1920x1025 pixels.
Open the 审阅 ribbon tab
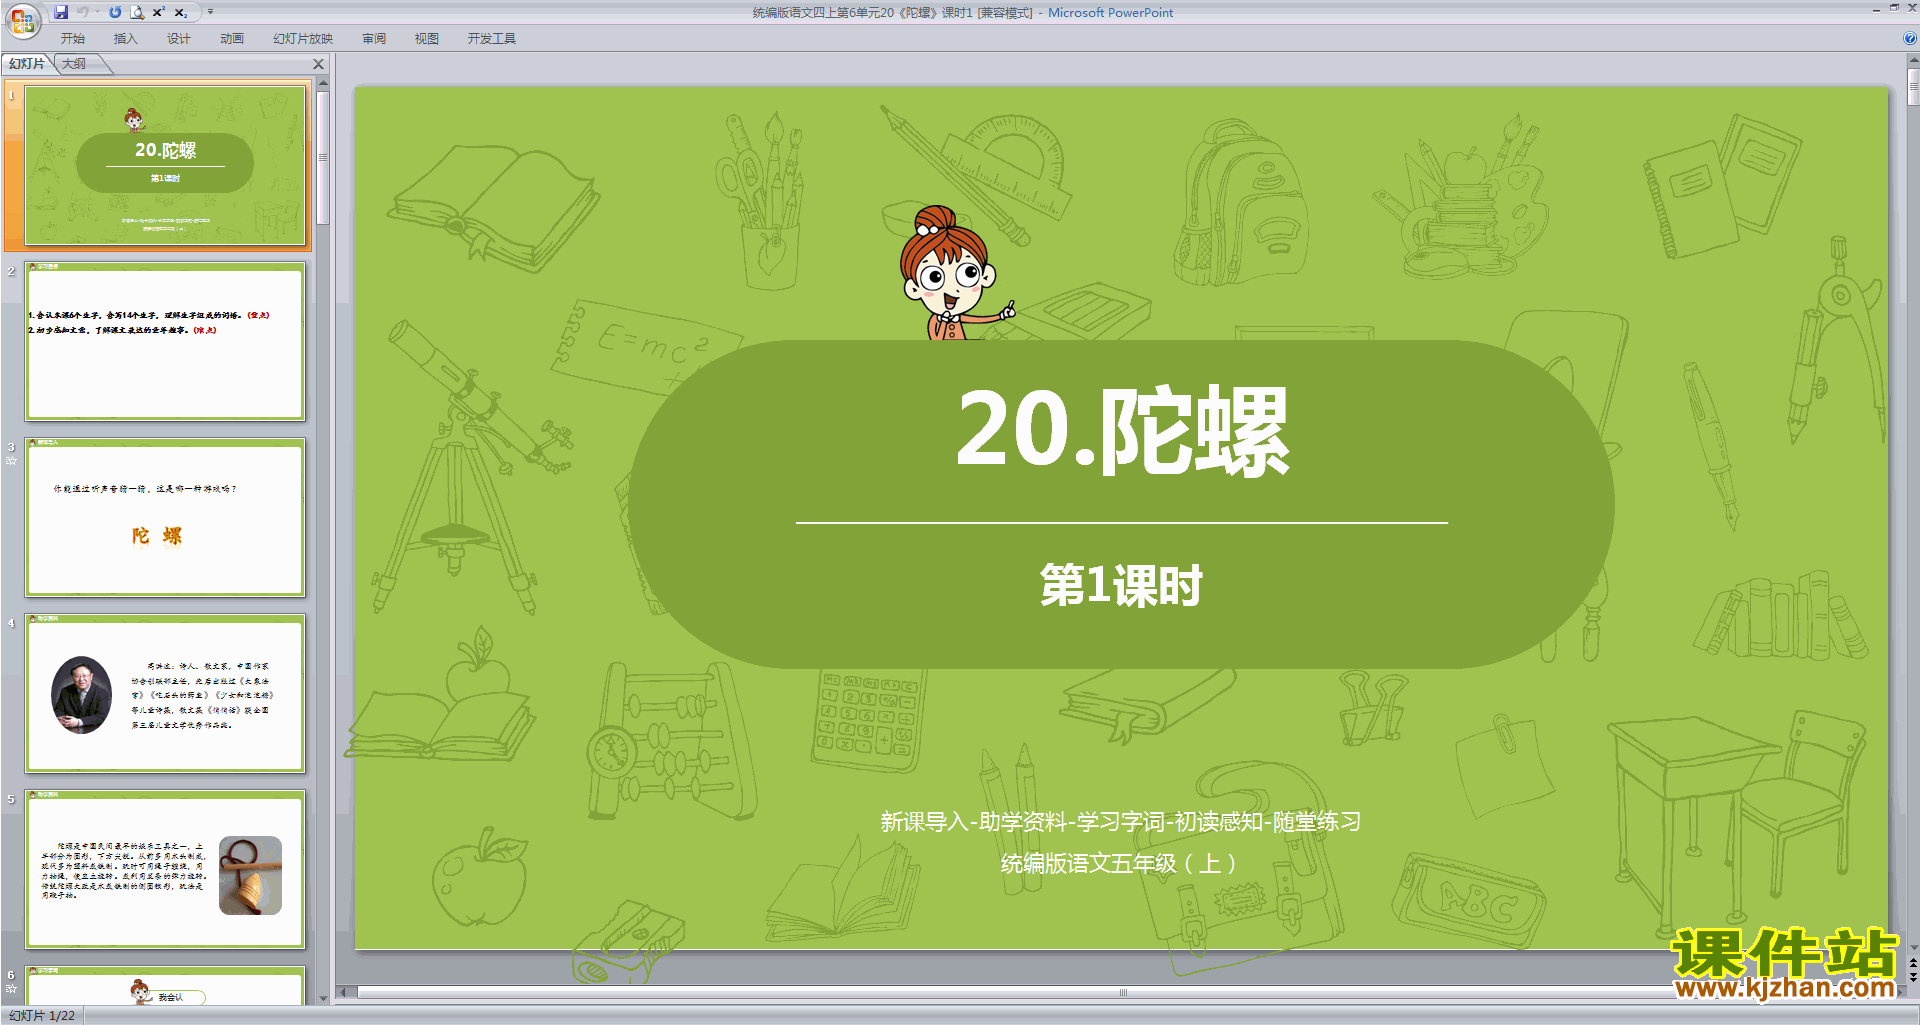[374, 38]
